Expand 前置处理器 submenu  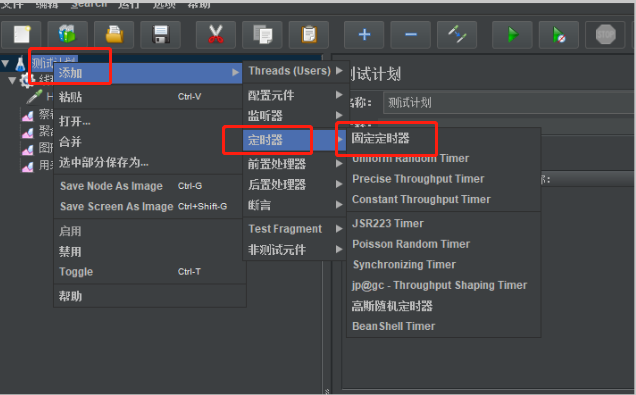[295, 164]
